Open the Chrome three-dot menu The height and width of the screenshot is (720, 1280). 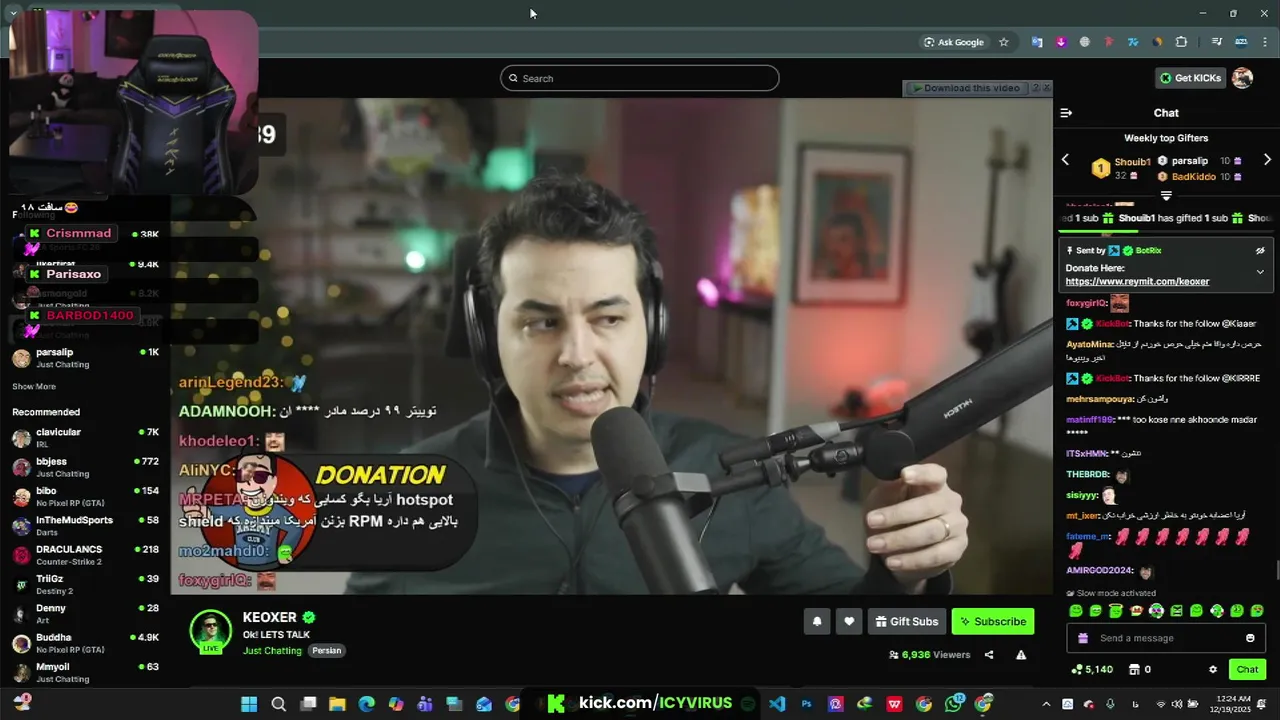(x=1265, y=42)
